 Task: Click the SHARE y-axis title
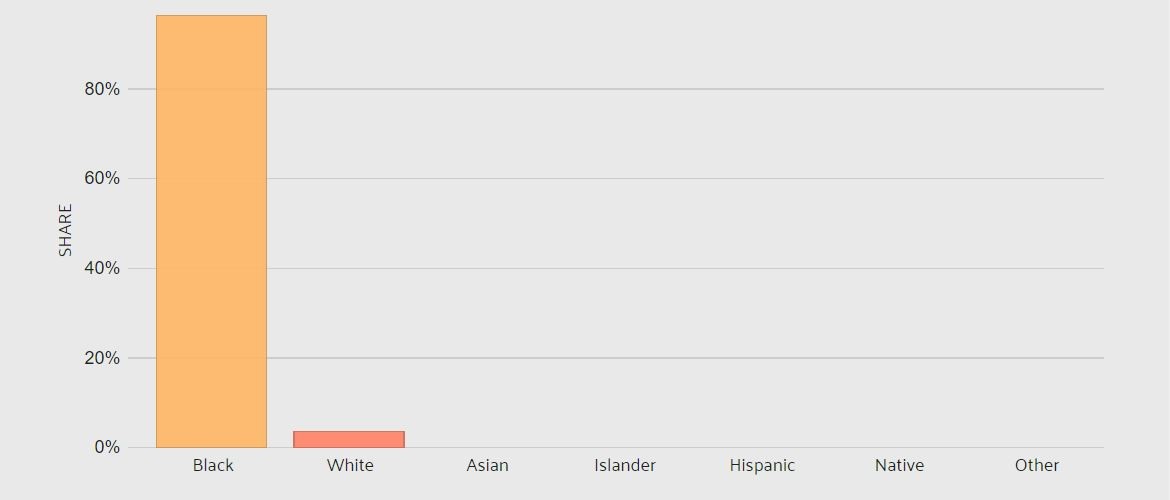click(x=66, y=231)
